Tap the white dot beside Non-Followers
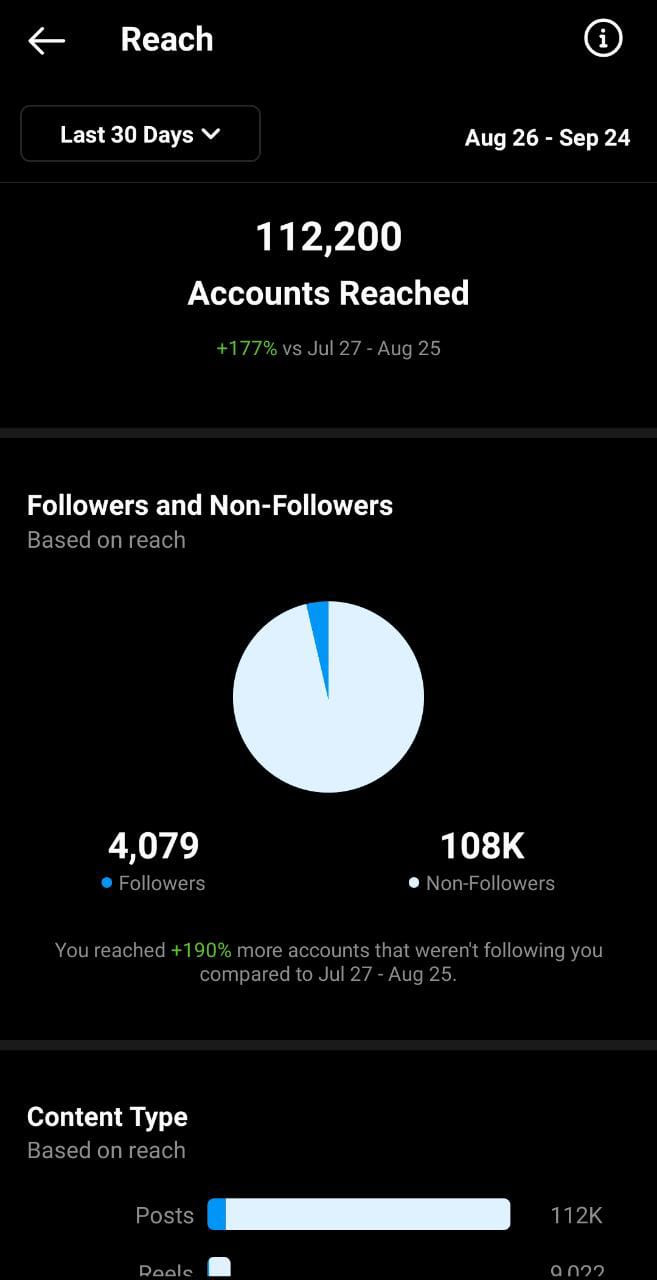657x1280 pixels. point(414,883)
